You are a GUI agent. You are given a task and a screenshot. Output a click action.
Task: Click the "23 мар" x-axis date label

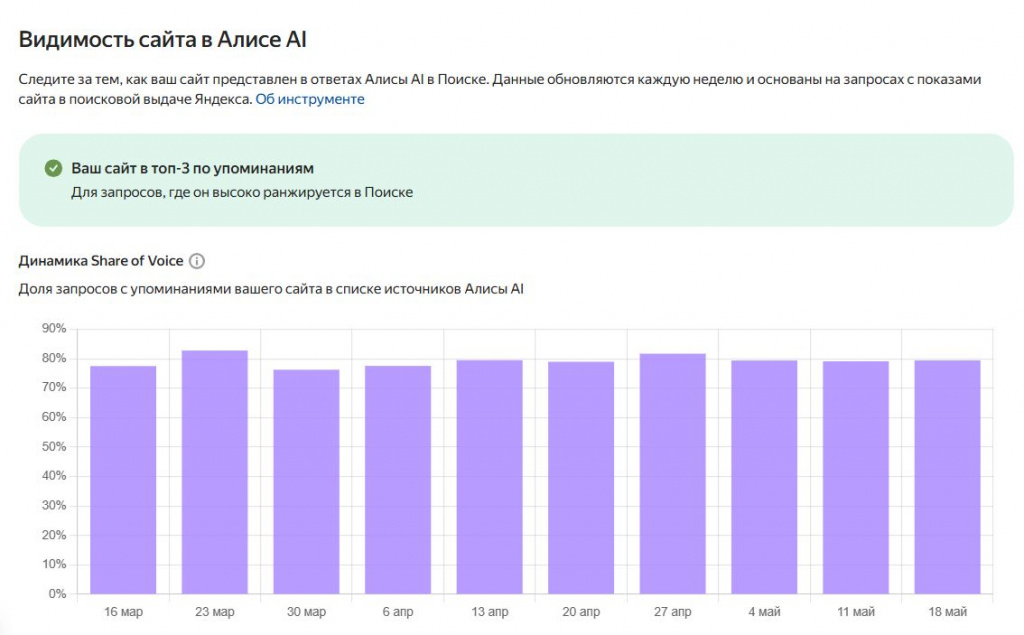pos(215,612)
